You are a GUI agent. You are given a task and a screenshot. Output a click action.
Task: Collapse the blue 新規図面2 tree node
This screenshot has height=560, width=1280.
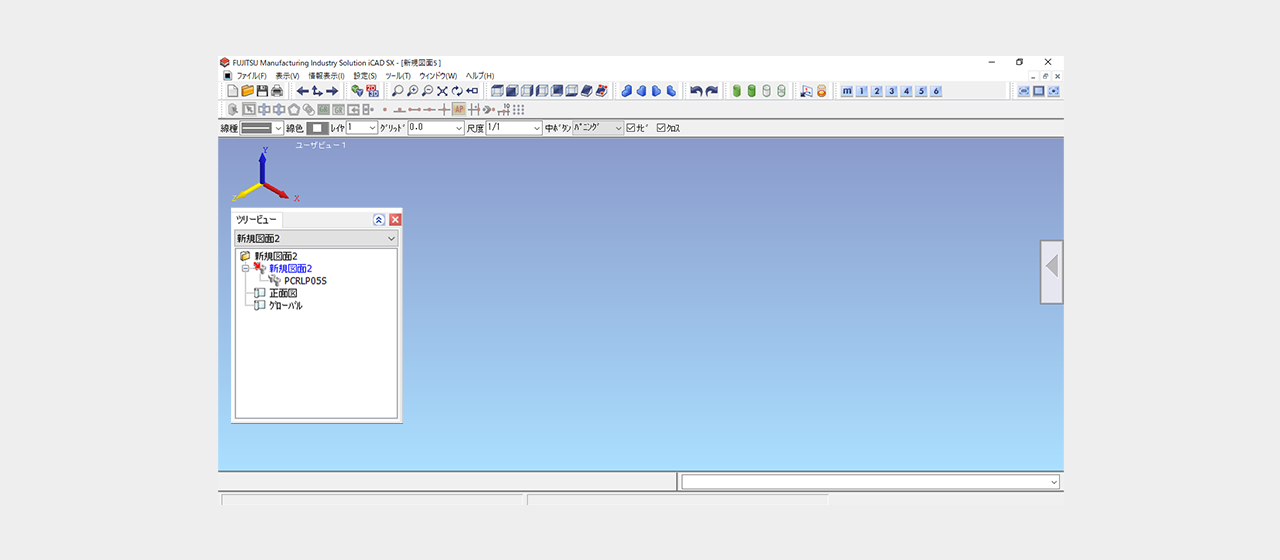245,268
